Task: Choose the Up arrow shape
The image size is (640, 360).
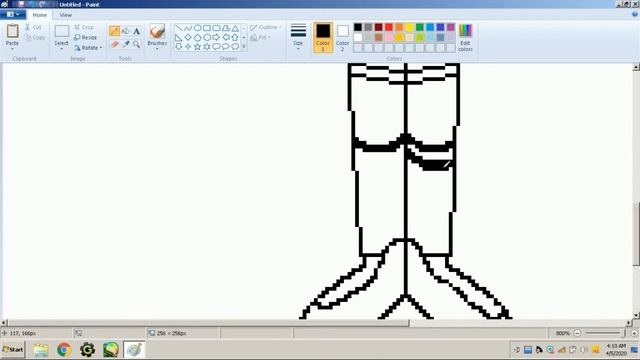Action: (x=235, y=38)
